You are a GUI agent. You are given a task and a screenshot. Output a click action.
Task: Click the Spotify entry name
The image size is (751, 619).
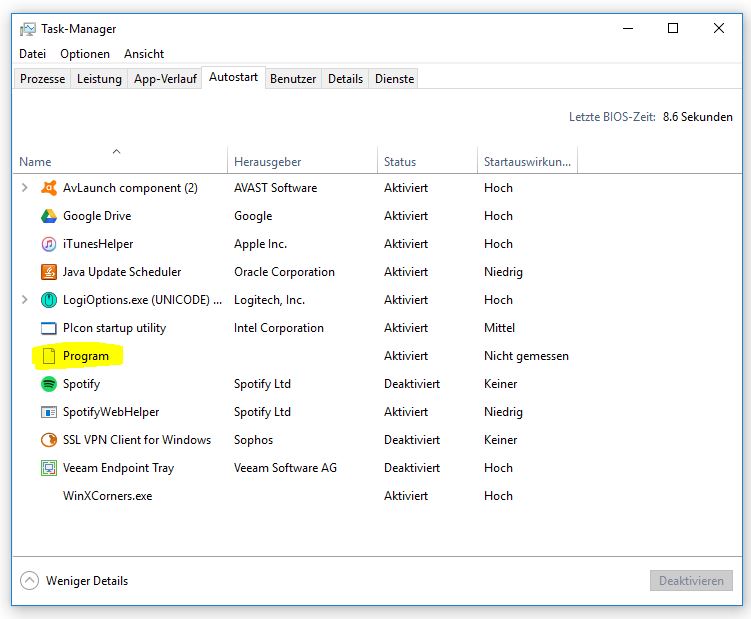(81, 384)
